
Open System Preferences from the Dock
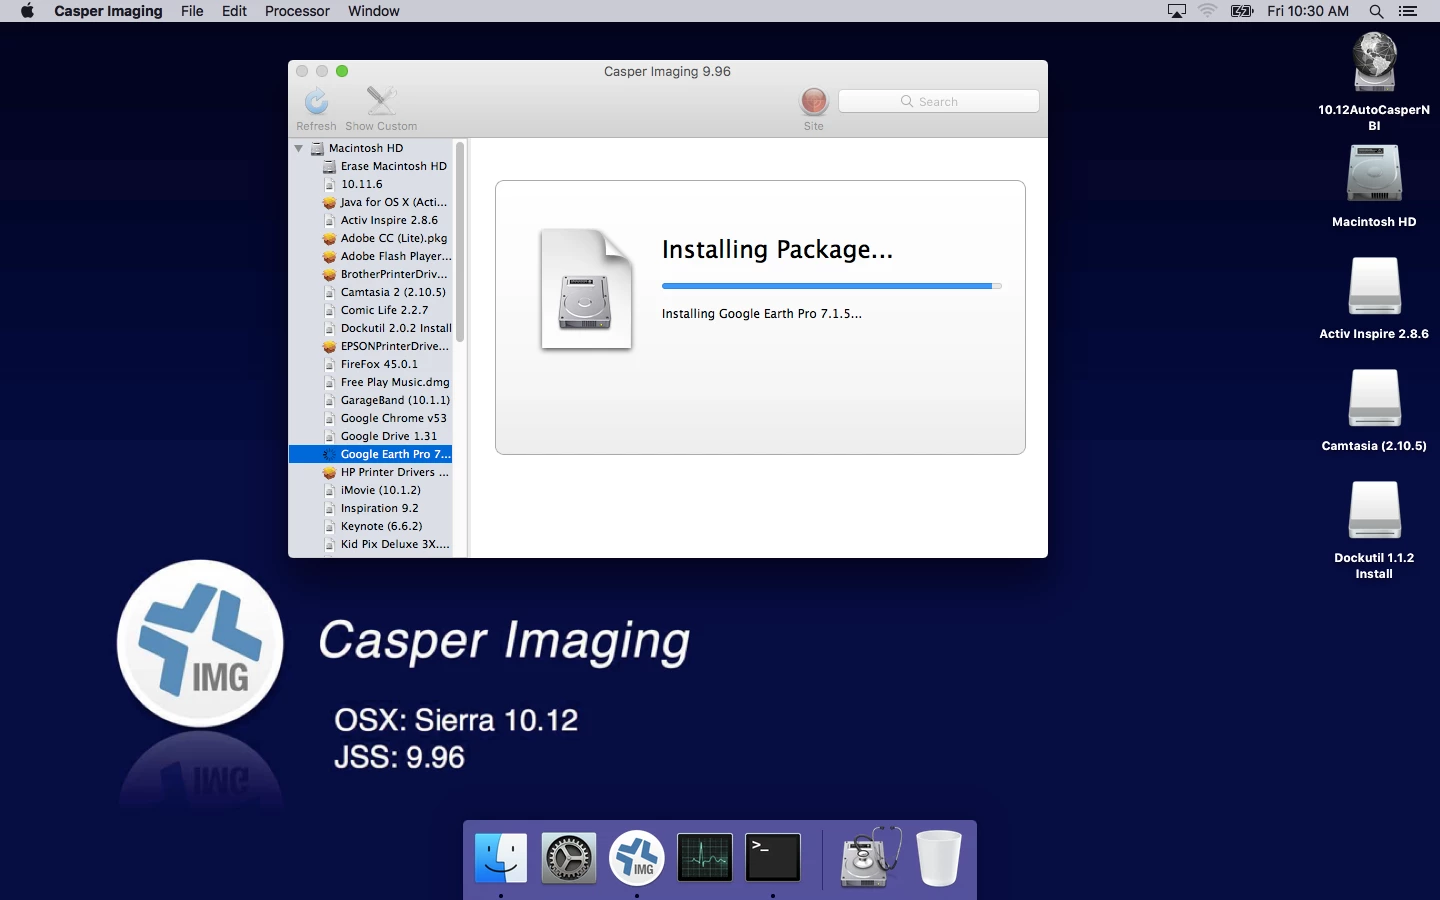[569, 858]
